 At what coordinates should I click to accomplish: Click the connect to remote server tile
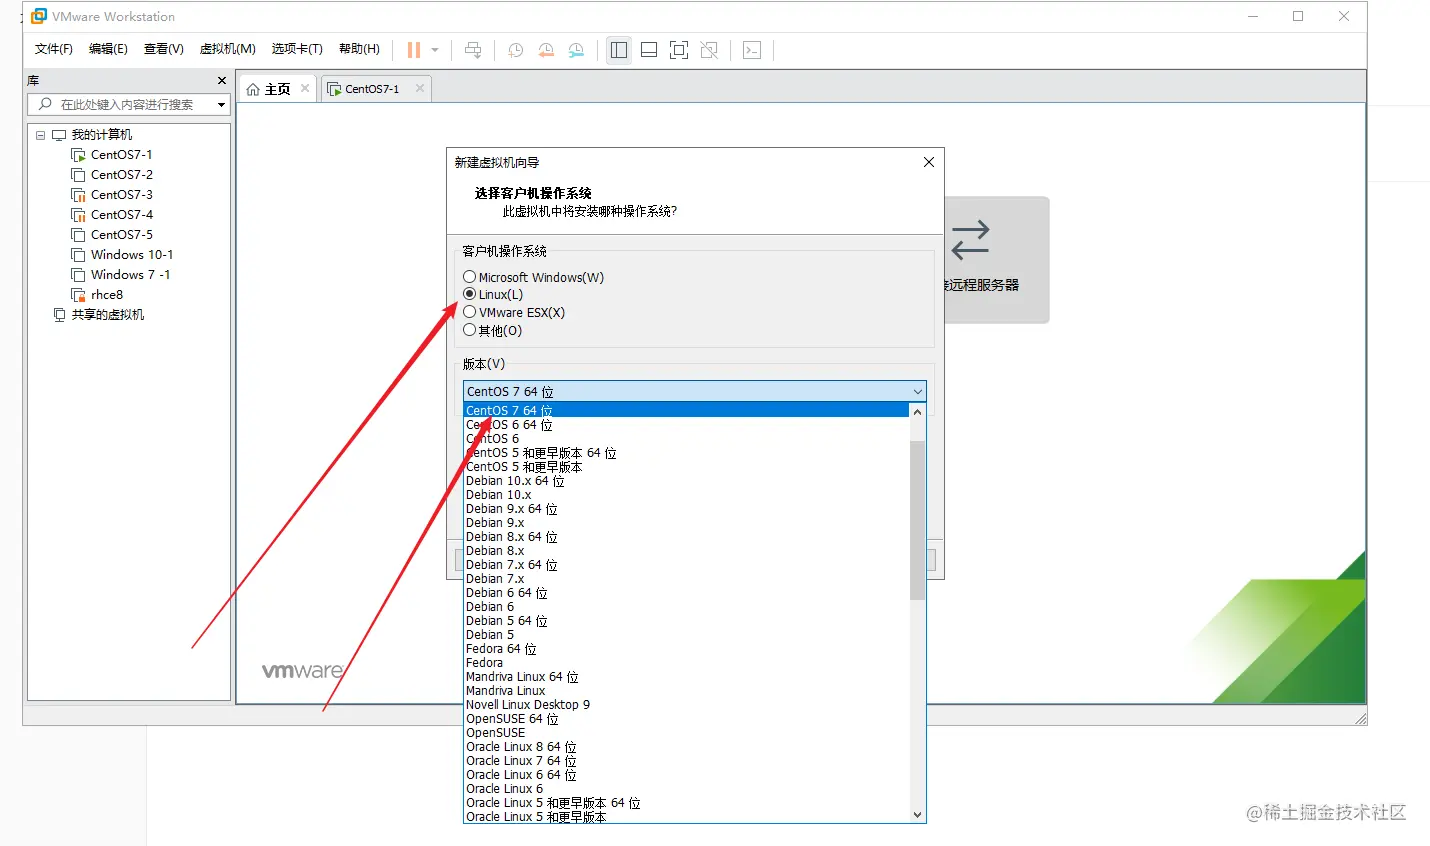(996, 259)
